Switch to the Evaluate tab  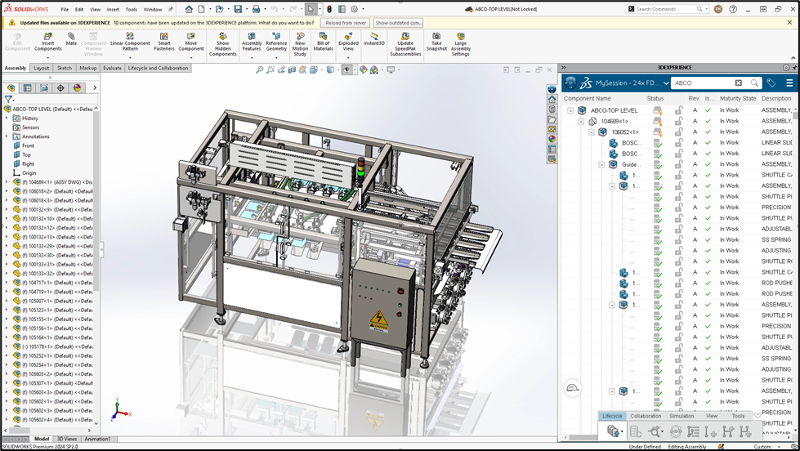pyautogui.click(x=113, y=68)
